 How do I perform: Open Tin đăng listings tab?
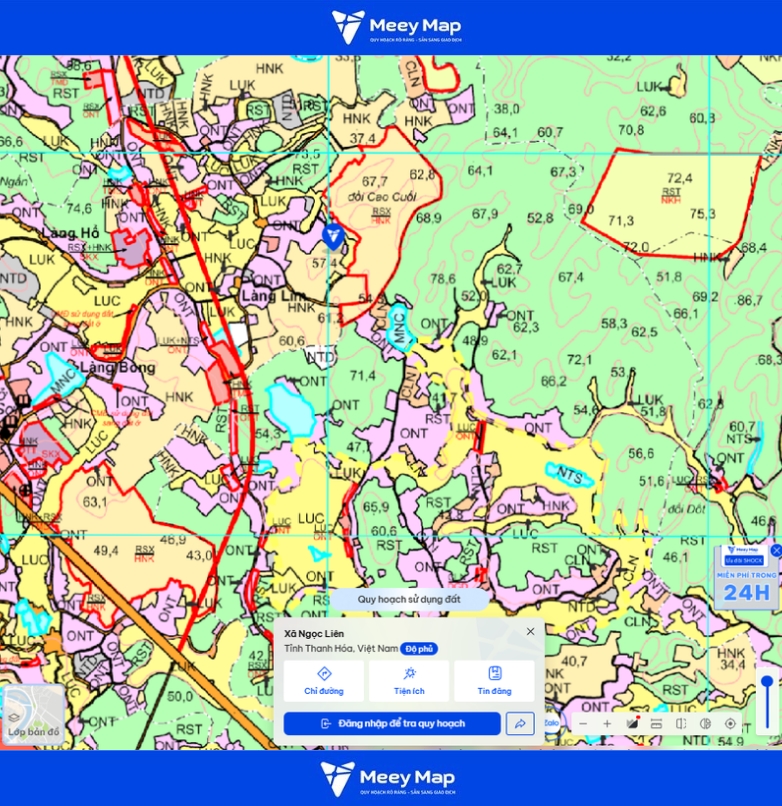click(x=495, y=681)
